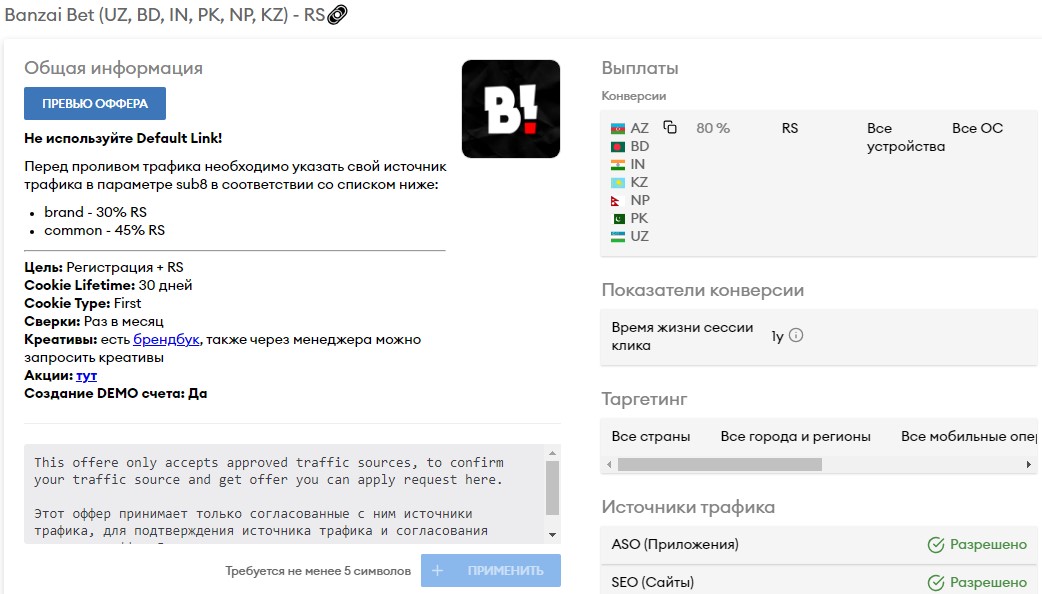Click Не используйте Default Link! warning
The height and width of the screenshot is (594, 1042).
coord(123,138)
